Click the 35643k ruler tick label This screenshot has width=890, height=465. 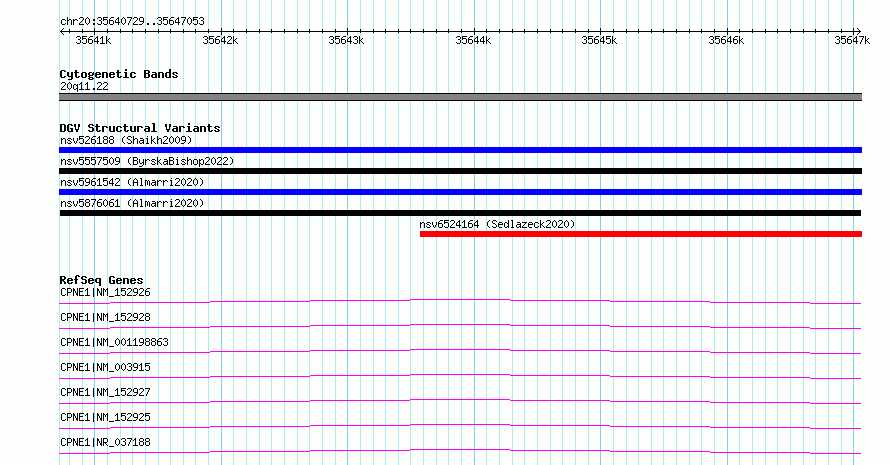[x=346, y=40]
